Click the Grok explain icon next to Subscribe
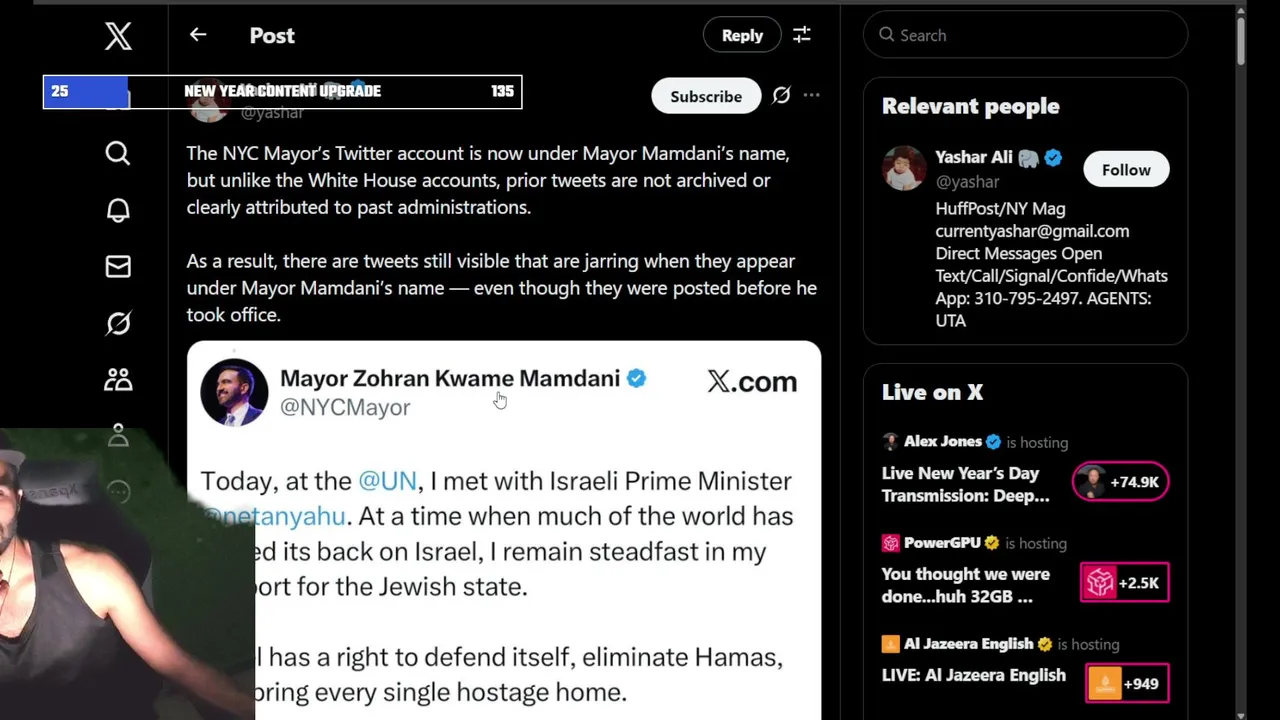This screenshot has width=1280, height=720. pyautogui.click(x=781, y=96)
